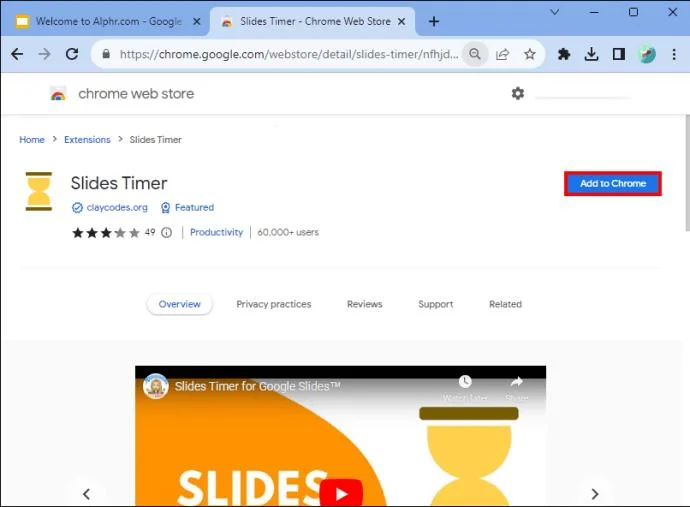Open a new browser tab
690x507 pixels.
pos(434,21)
